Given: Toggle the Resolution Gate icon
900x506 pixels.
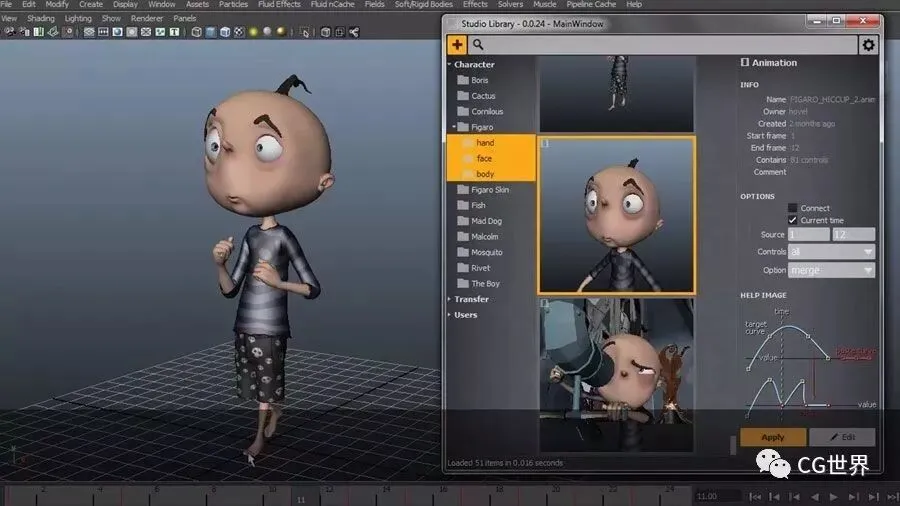Looking at the screenshot, I should tap(118, 32).
